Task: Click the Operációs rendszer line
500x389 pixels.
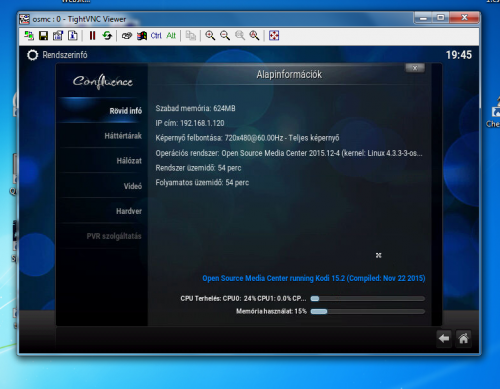Action: coord(289,153)
